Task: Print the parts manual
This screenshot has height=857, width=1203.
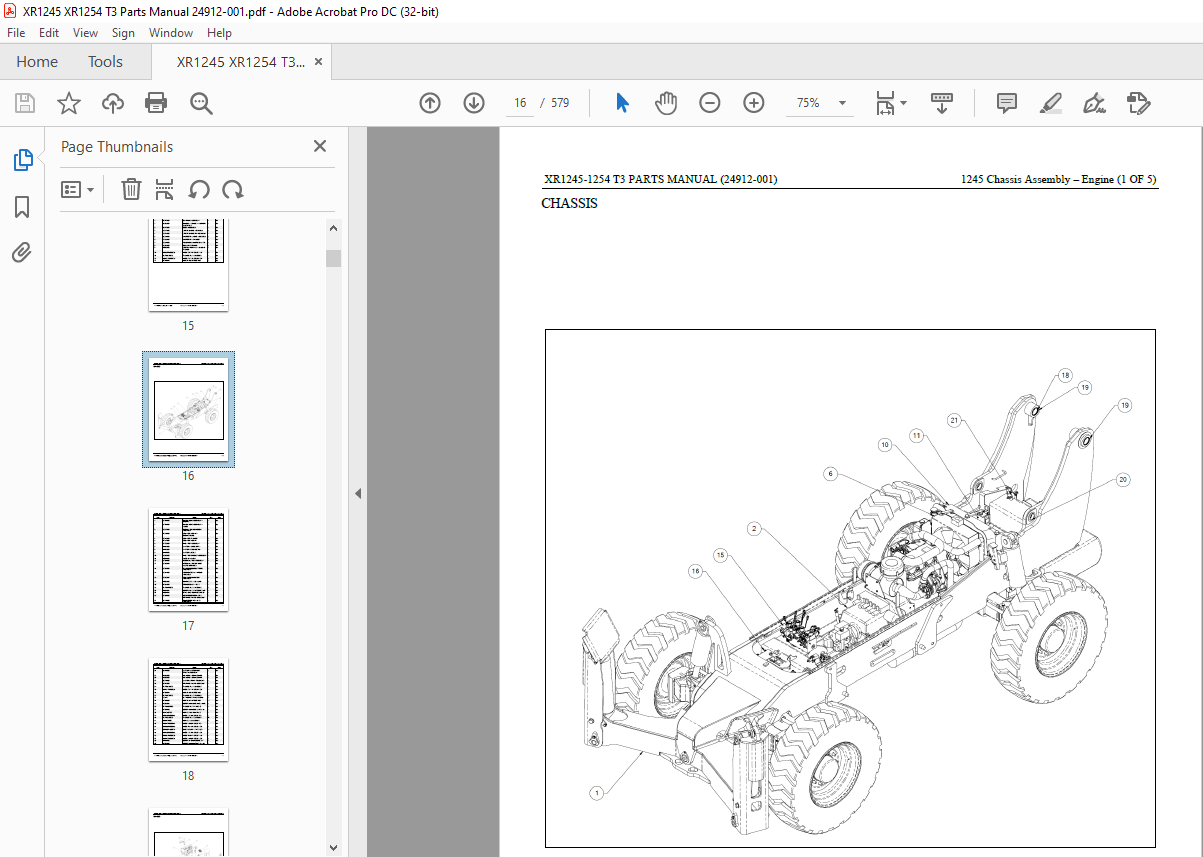Action: click(x=157, y=102)
